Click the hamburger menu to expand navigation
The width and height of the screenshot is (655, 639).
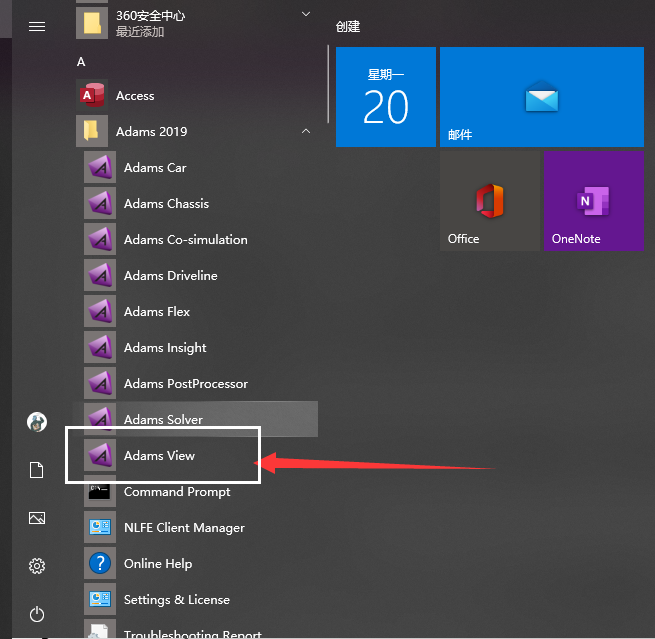click(37, 27)
